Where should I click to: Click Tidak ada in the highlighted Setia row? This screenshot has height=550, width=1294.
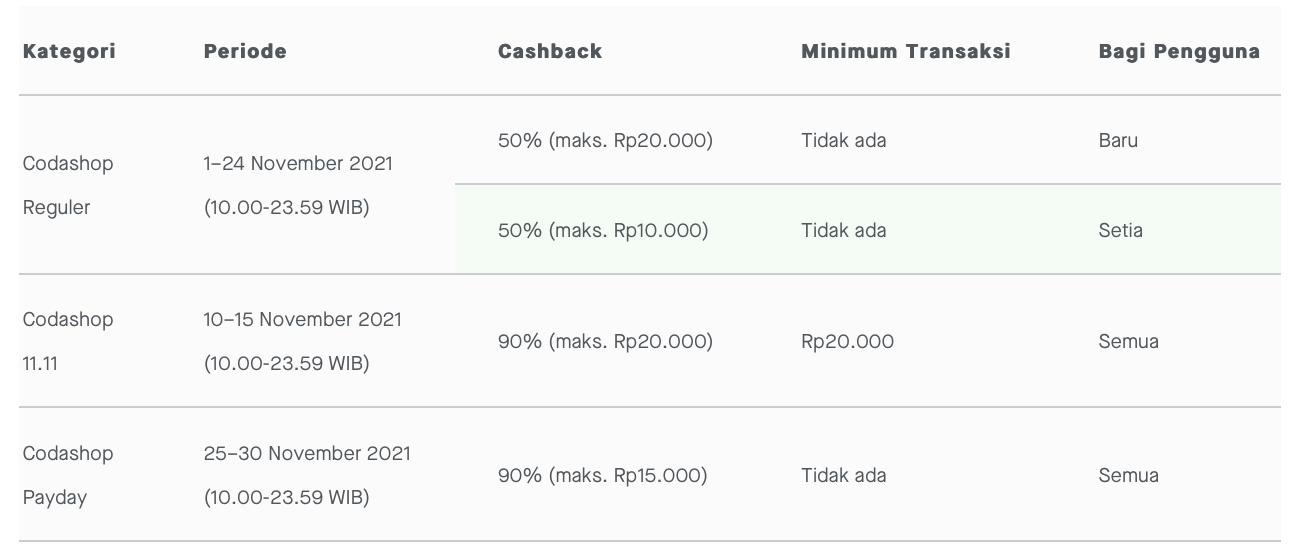843,230
